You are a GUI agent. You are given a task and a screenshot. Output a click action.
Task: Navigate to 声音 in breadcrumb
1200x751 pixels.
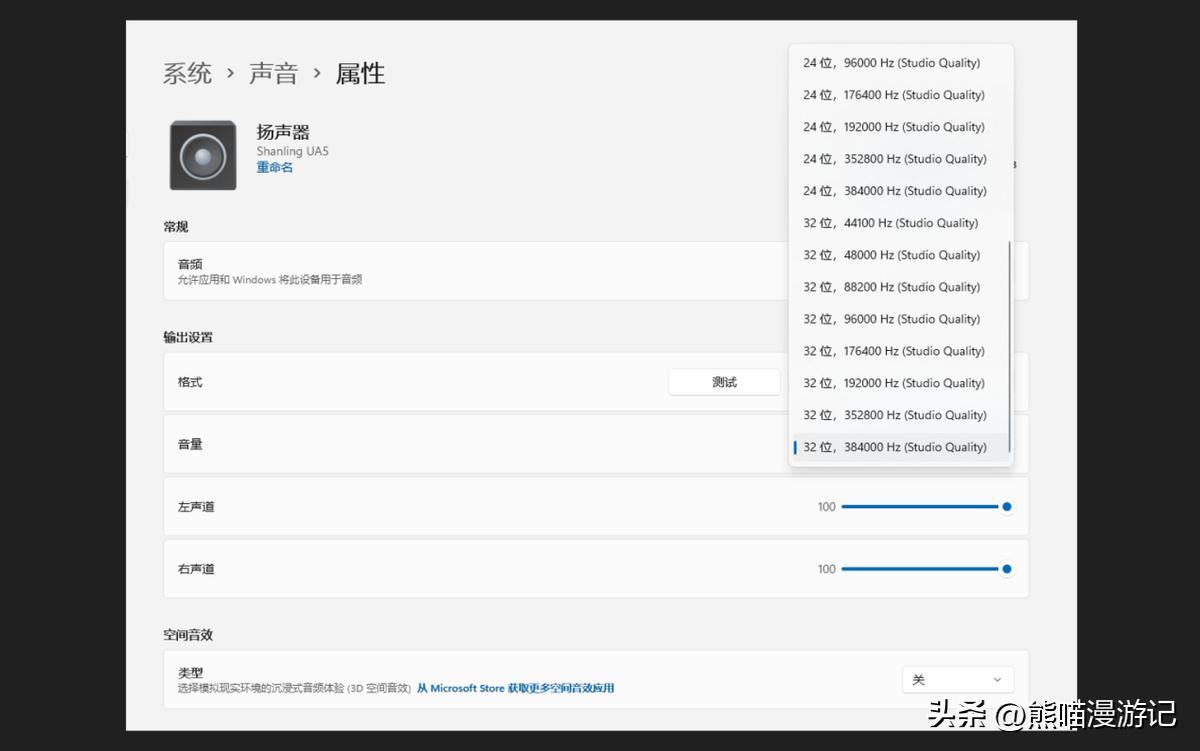pyautogui.click(x=273, y=74)
